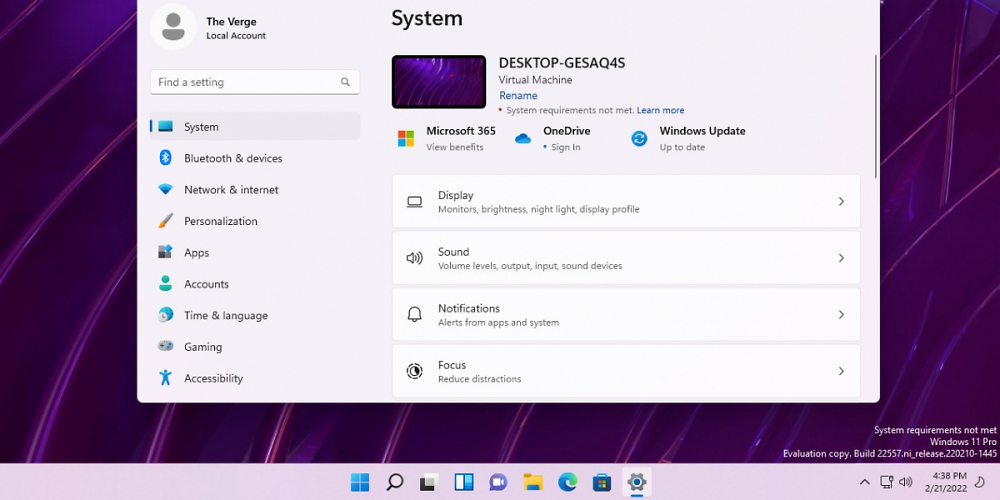The width and height of the screenshot is (1000, 500).
Task: Open Microsoft 365 View benefits
Action: (446, 138)
